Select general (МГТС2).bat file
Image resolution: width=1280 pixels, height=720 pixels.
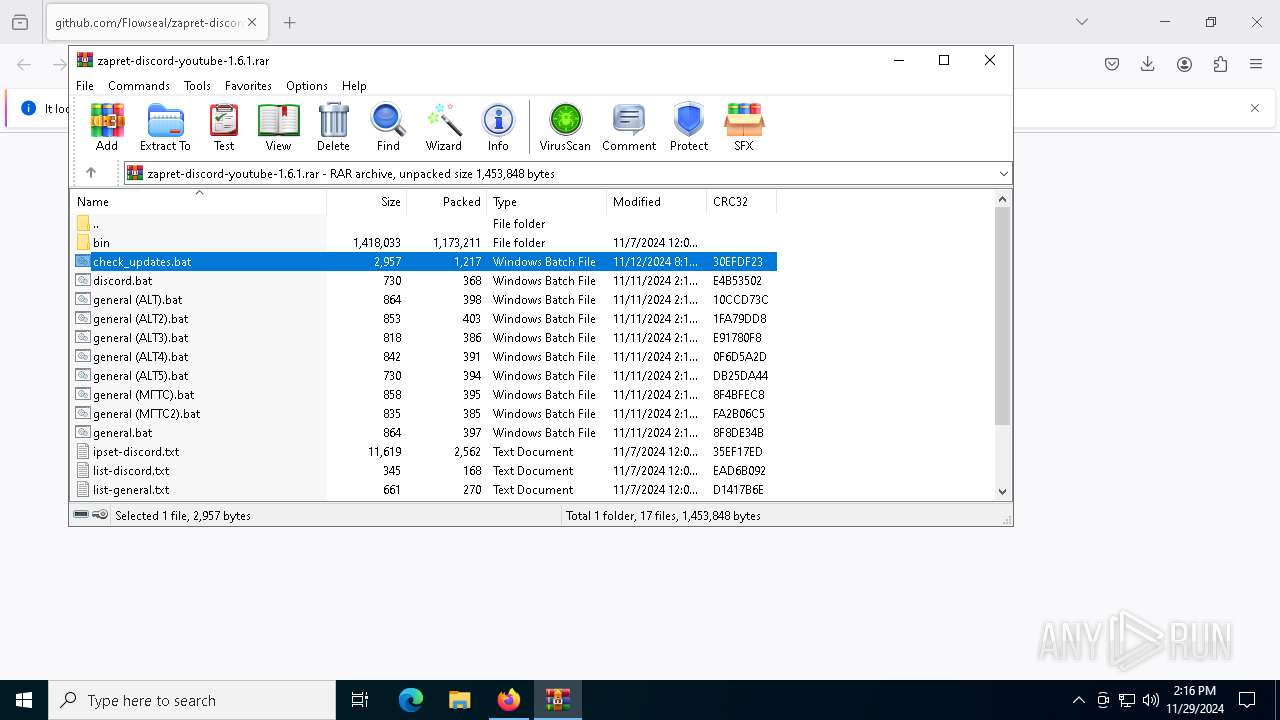[425, 414]
